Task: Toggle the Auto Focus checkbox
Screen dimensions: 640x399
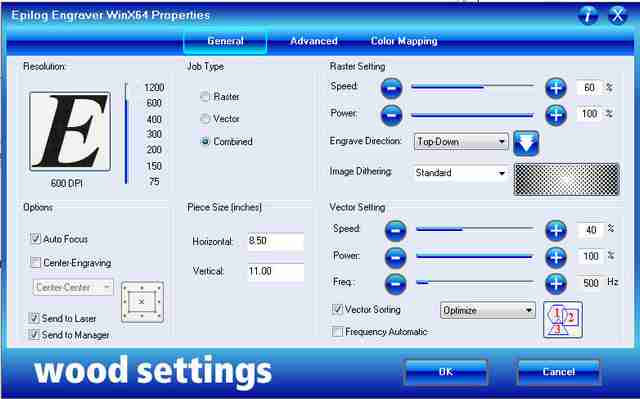Action: (36, 239)
